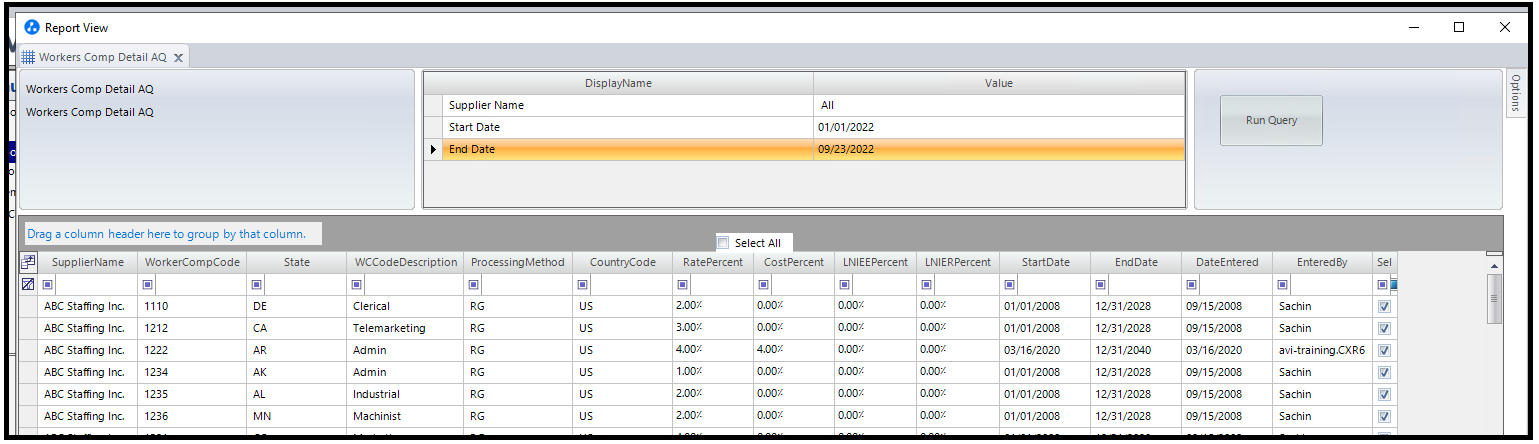Image resolution: width=1539 pixels, height=444 pixels.
Task: Expand the Options side panel
Action: (1515, 92)
